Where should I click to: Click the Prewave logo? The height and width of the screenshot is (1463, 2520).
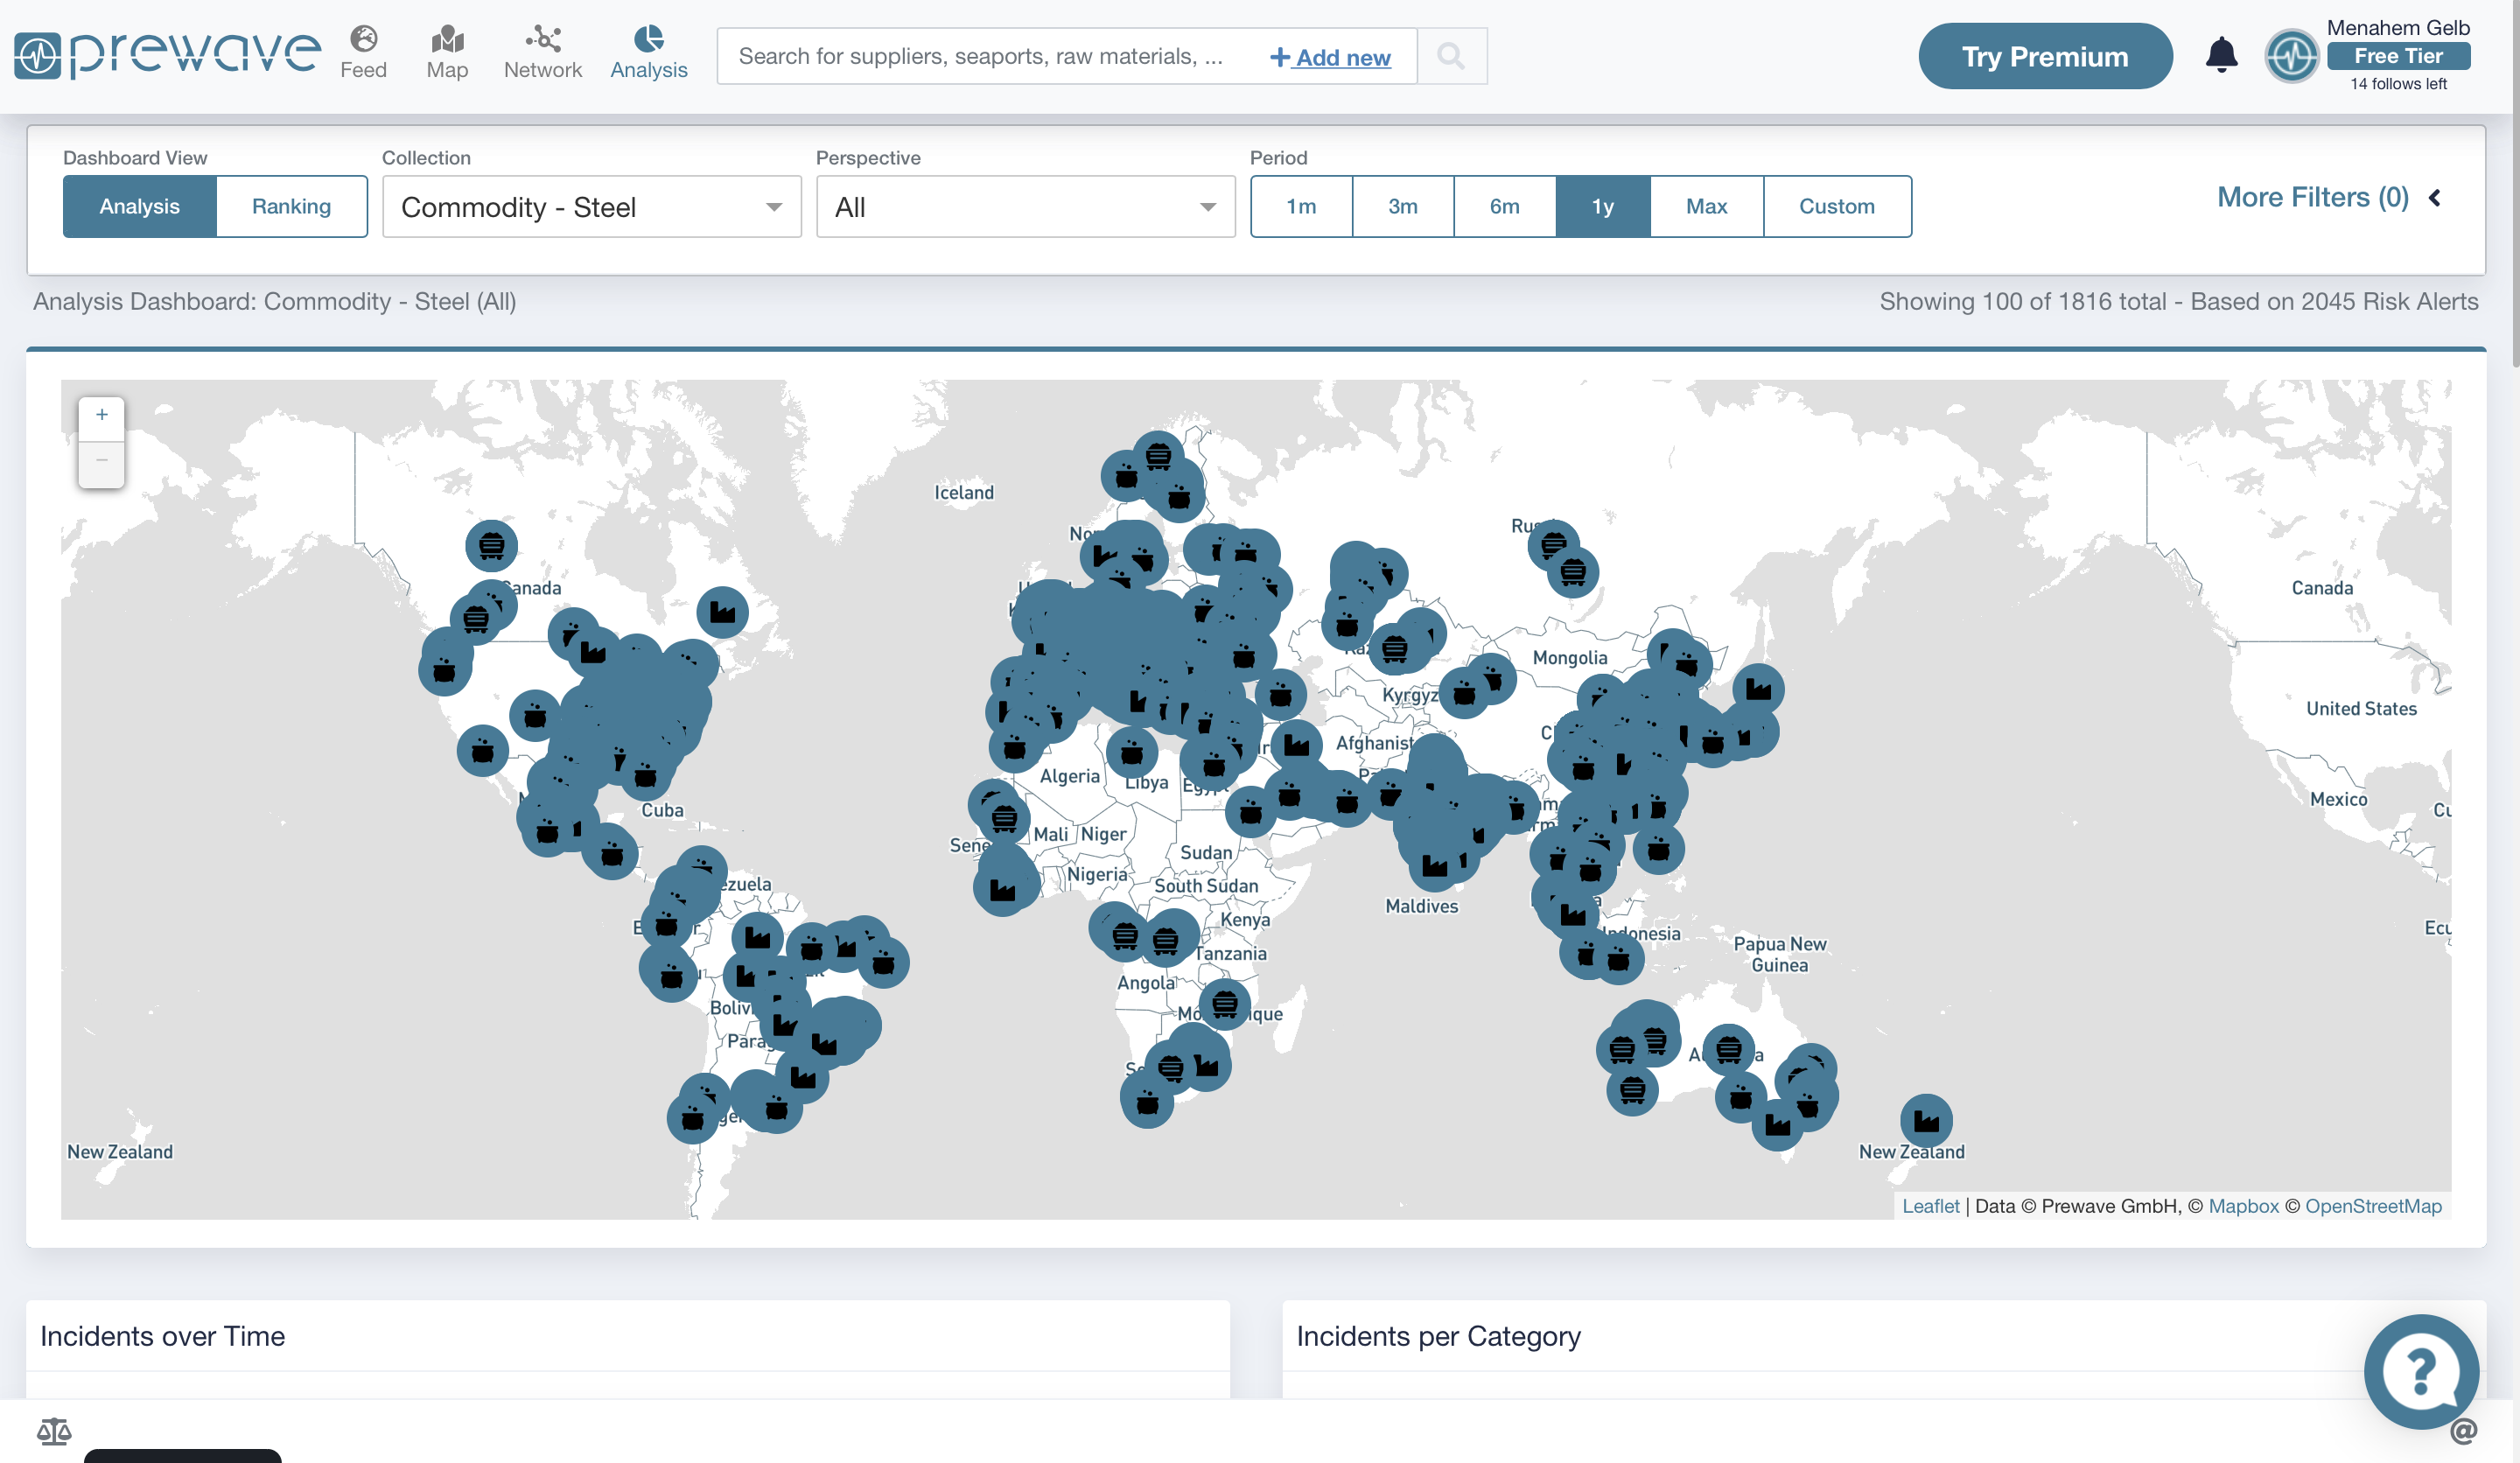coord(167,55)
